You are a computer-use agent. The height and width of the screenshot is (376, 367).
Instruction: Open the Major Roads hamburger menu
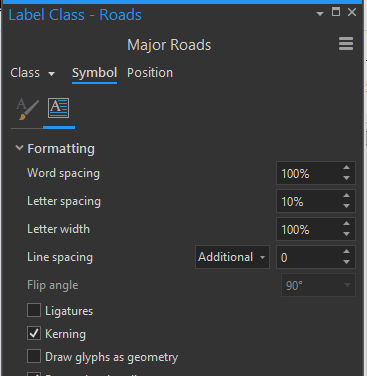click(346, 44)
